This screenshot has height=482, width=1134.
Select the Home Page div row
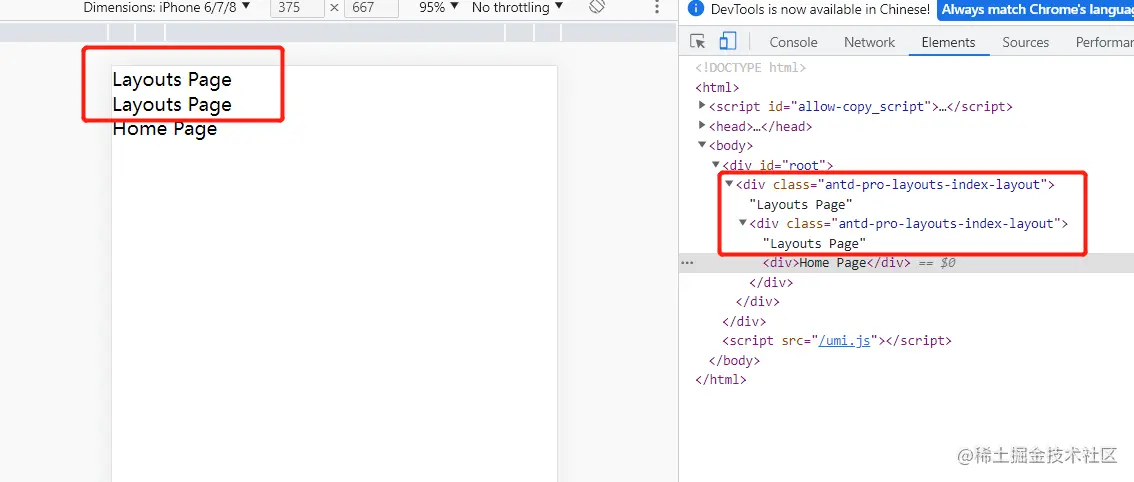[907, 263]
